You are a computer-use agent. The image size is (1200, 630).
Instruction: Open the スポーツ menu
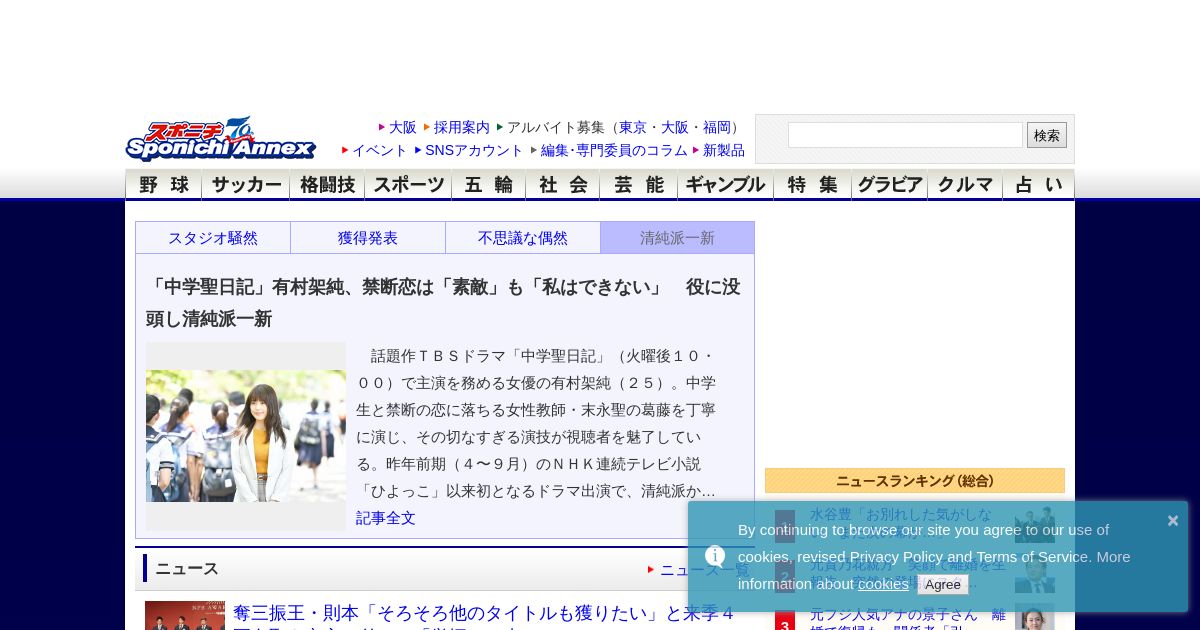point(408,184)
